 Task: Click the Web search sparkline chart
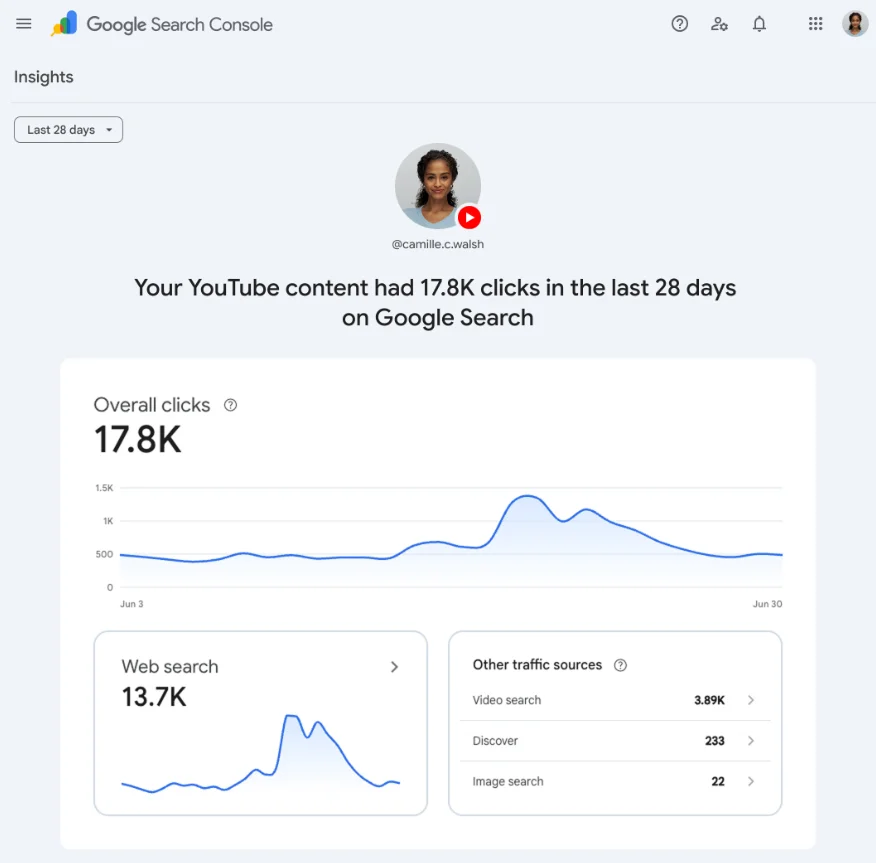pyautogui.click(x=260, y=753)
